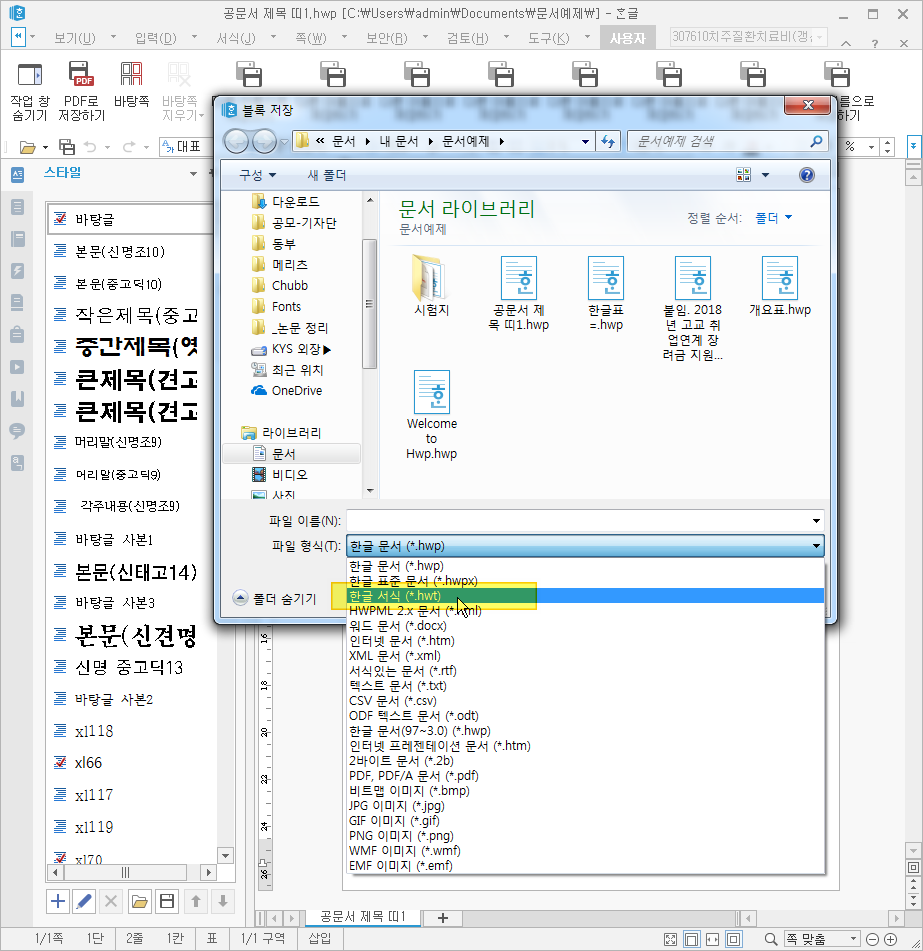Click the folder tree vertical scrollbar

(369, 303)
